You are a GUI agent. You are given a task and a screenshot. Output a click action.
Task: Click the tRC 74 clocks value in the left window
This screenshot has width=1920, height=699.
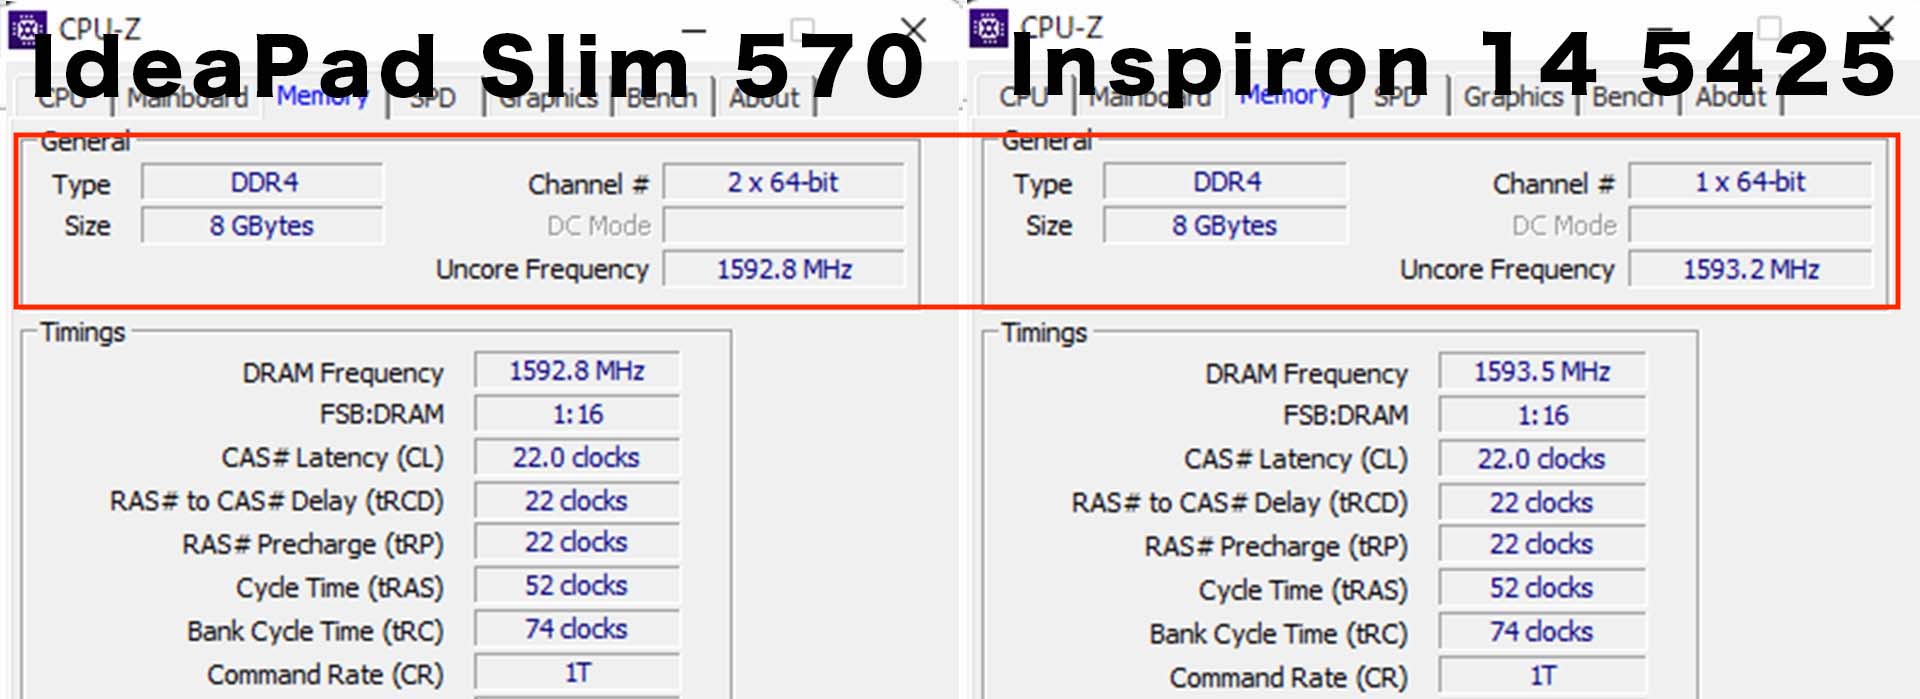577,629
